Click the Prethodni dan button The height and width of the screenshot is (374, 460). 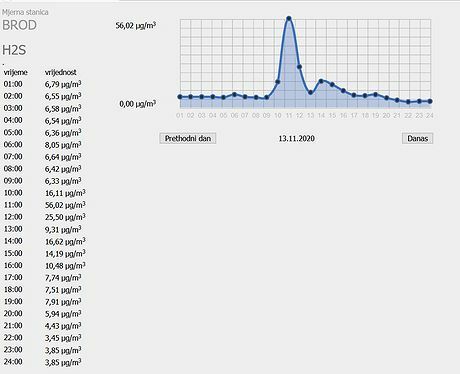(188, 138)
